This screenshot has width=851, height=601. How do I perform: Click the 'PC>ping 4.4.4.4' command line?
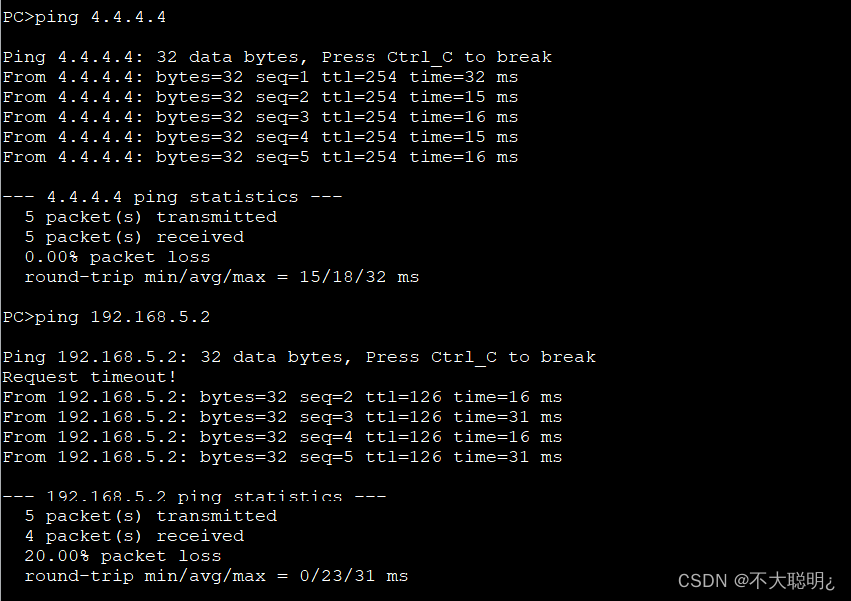pyautogui.click(x=84, y=17)
